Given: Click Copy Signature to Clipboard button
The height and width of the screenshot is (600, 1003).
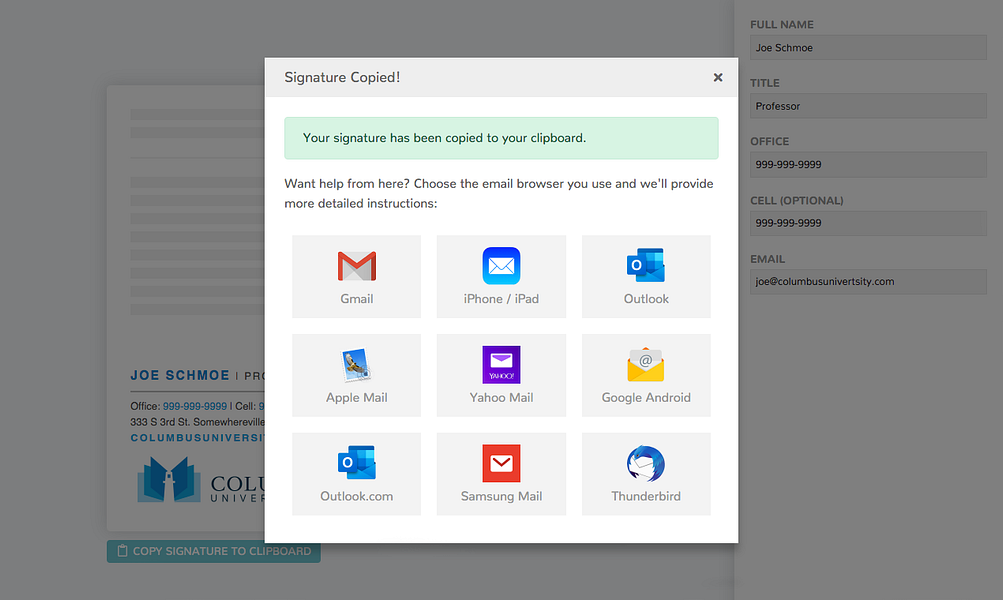Looking at the screenshot, I should pyautogui.click(x=214, y=551).
